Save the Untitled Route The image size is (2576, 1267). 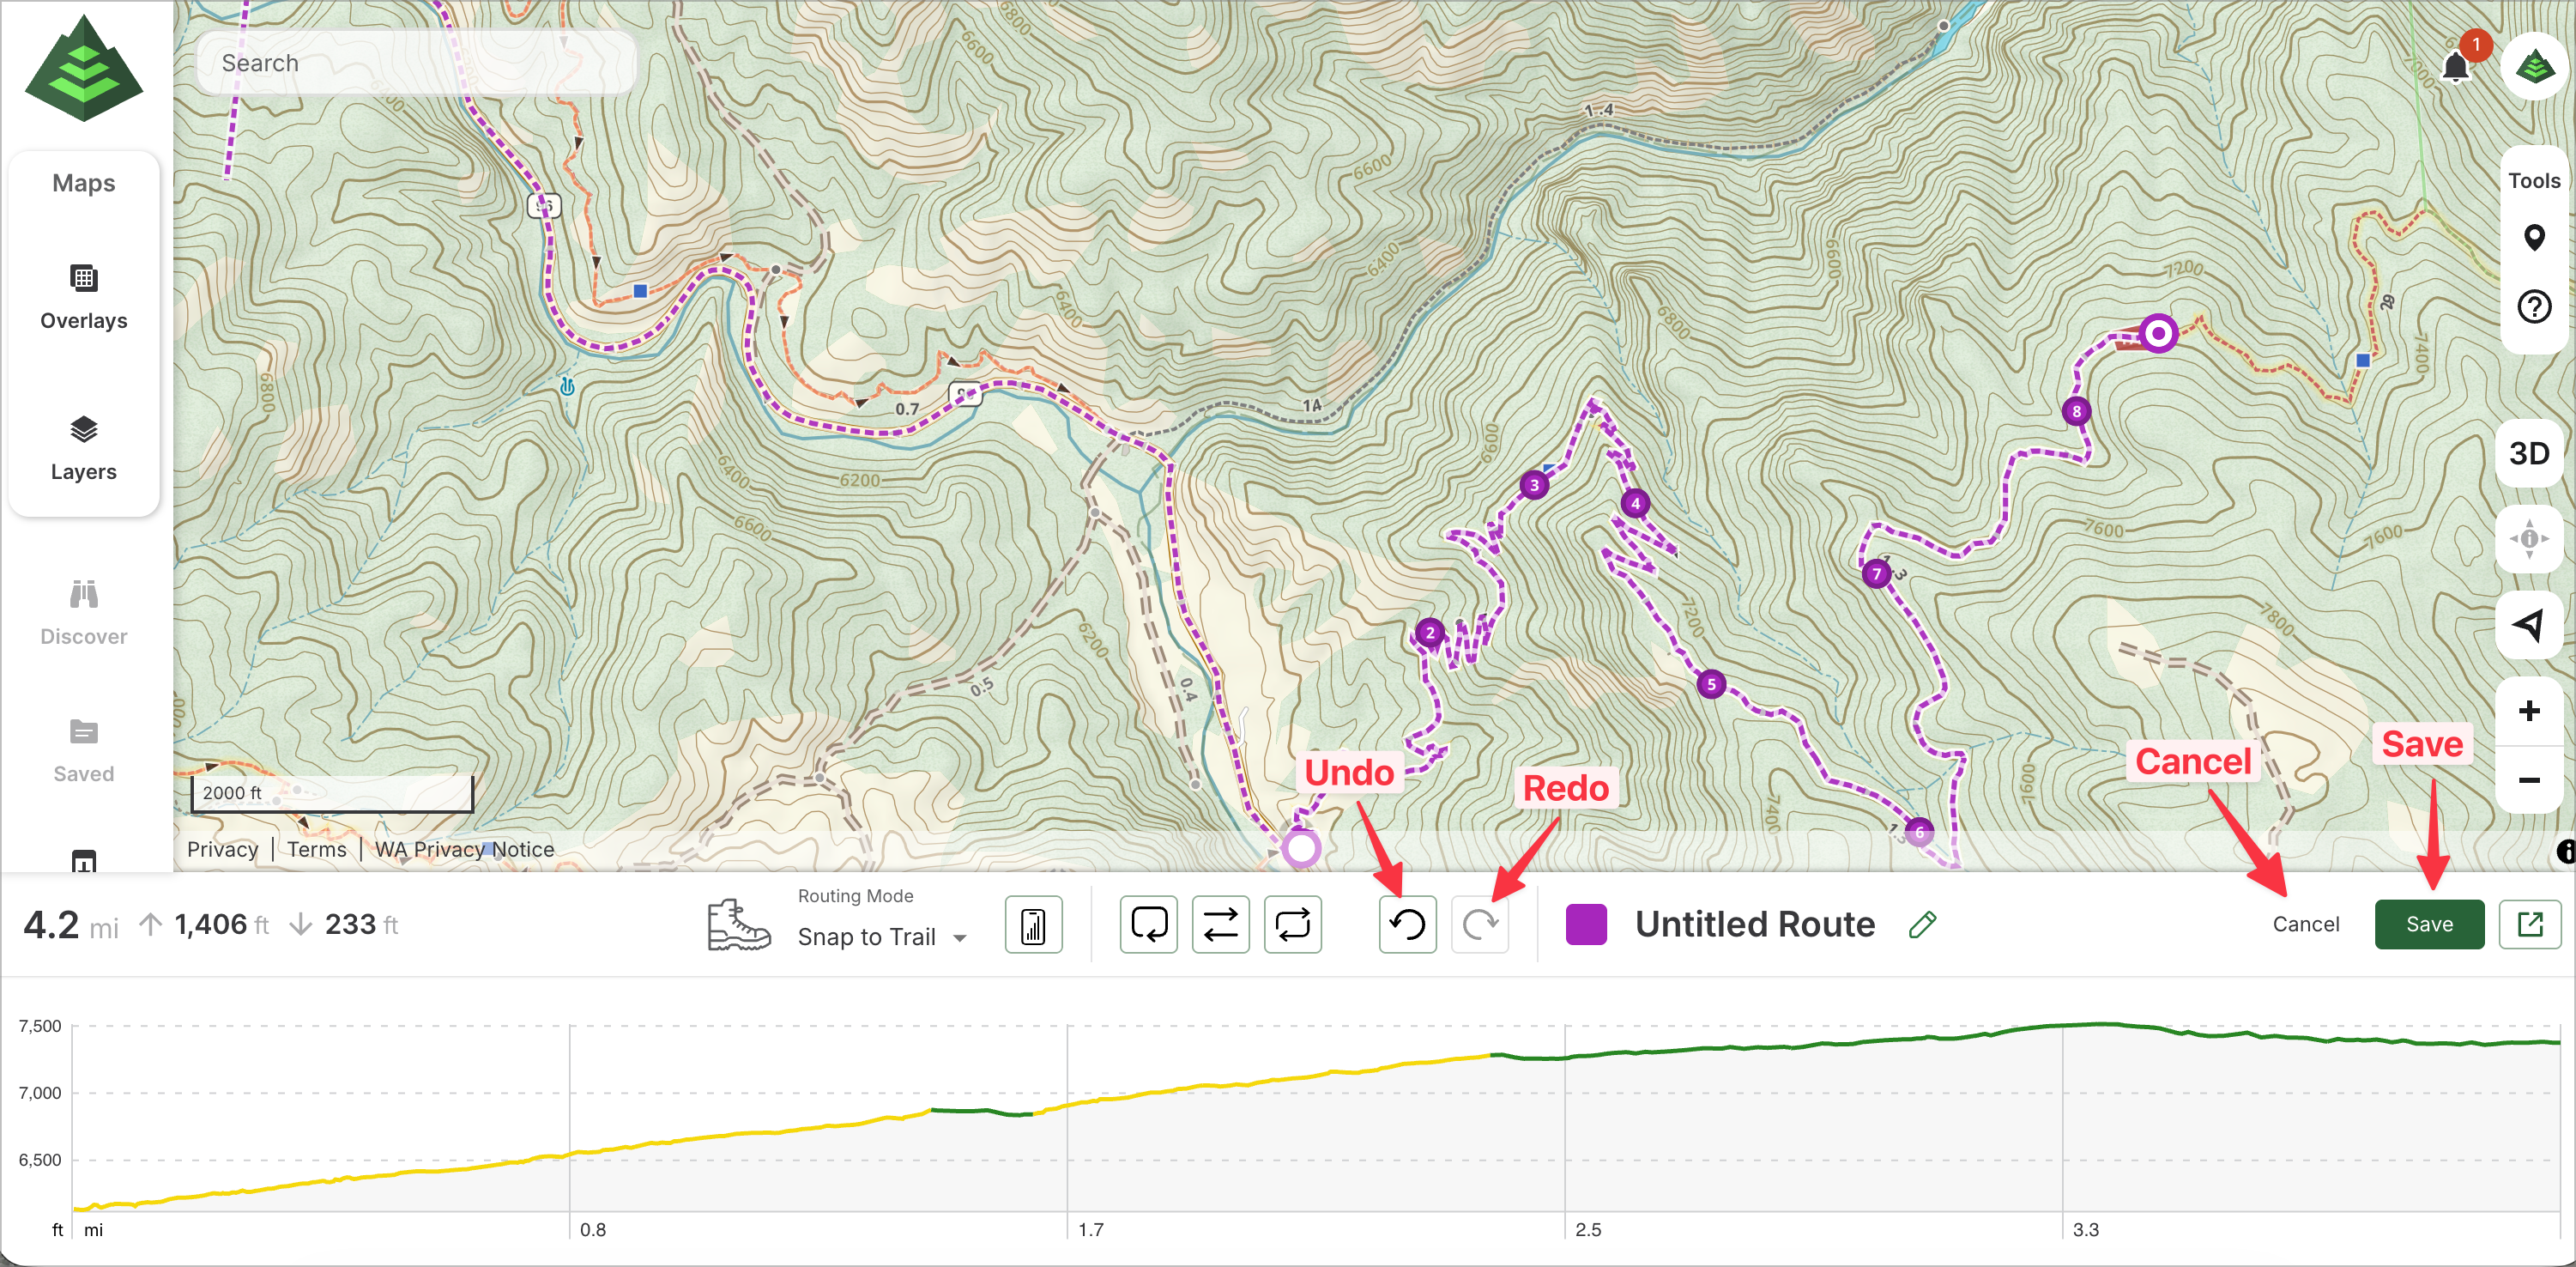point(2428,924)
